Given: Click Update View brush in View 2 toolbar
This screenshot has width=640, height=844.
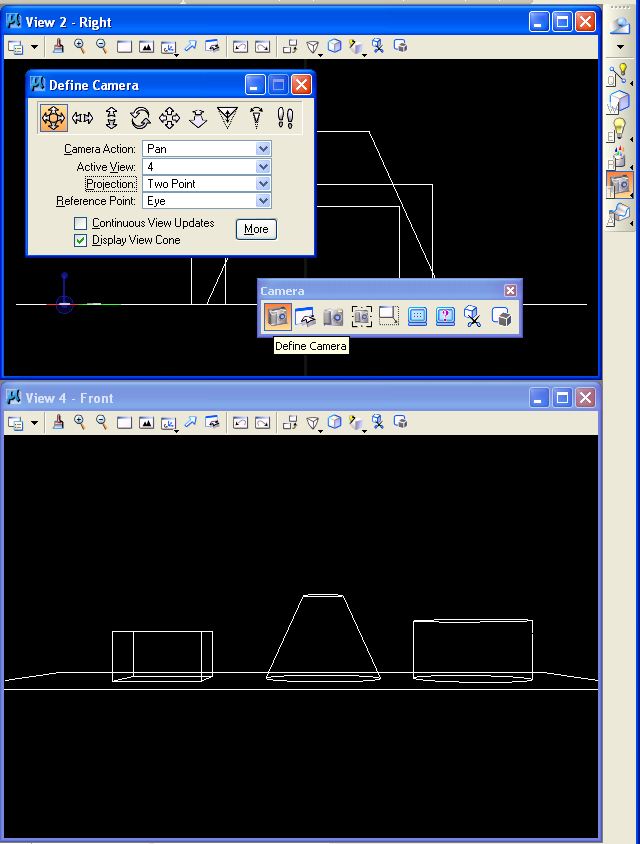Looking at the screenshot, I should click(59, 46).
